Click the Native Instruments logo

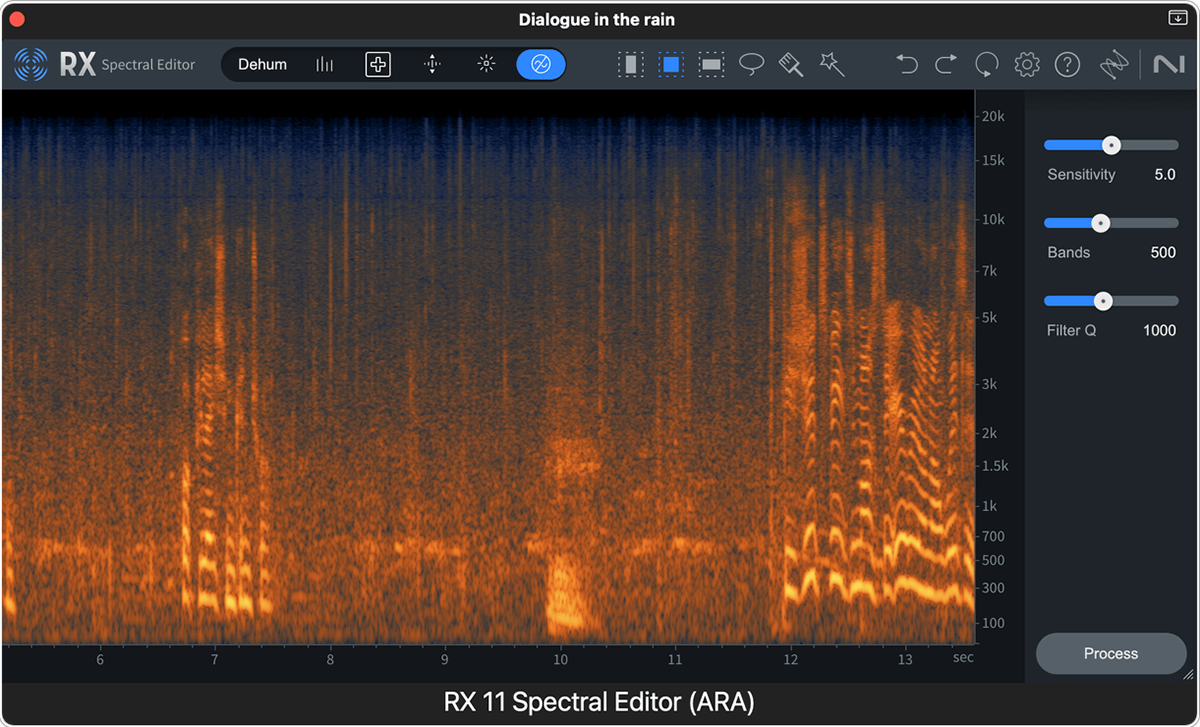pyautogui.click(x=1168, y=65)
